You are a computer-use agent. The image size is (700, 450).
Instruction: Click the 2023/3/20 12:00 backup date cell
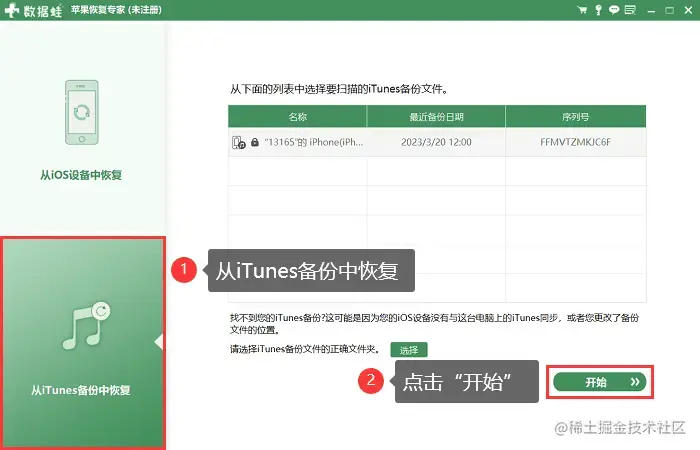coord(436,142)
